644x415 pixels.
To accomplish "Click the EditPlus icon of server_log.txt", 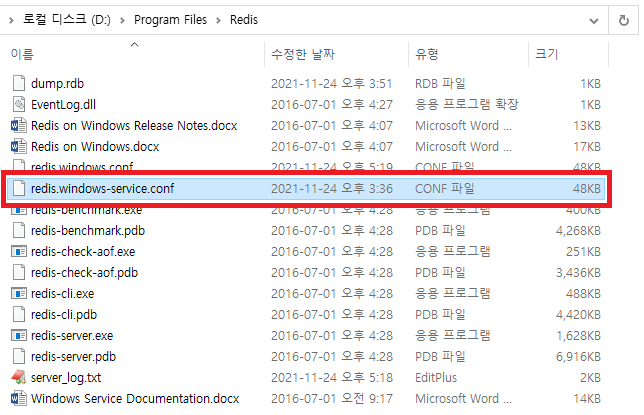I will 18,377.
